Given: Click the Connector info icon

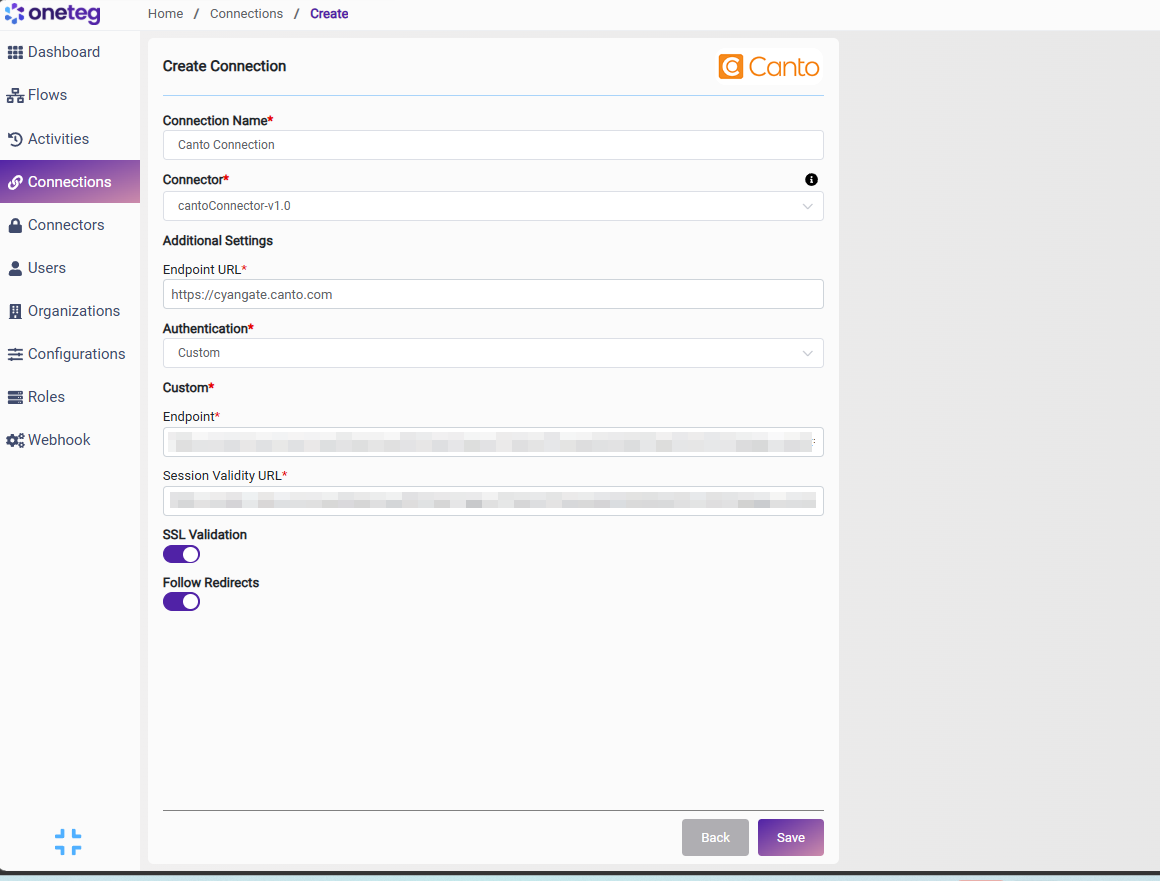Looking at the screenshot, I should pos(811,180).
